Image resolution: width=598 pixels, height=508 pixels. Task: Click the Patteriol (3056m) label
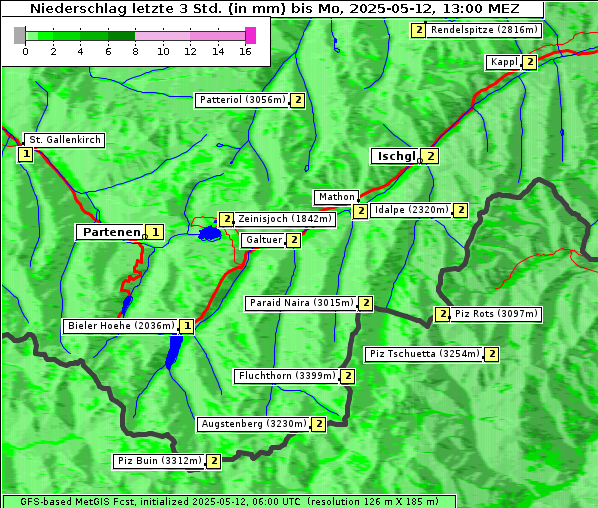click(243, 100)
